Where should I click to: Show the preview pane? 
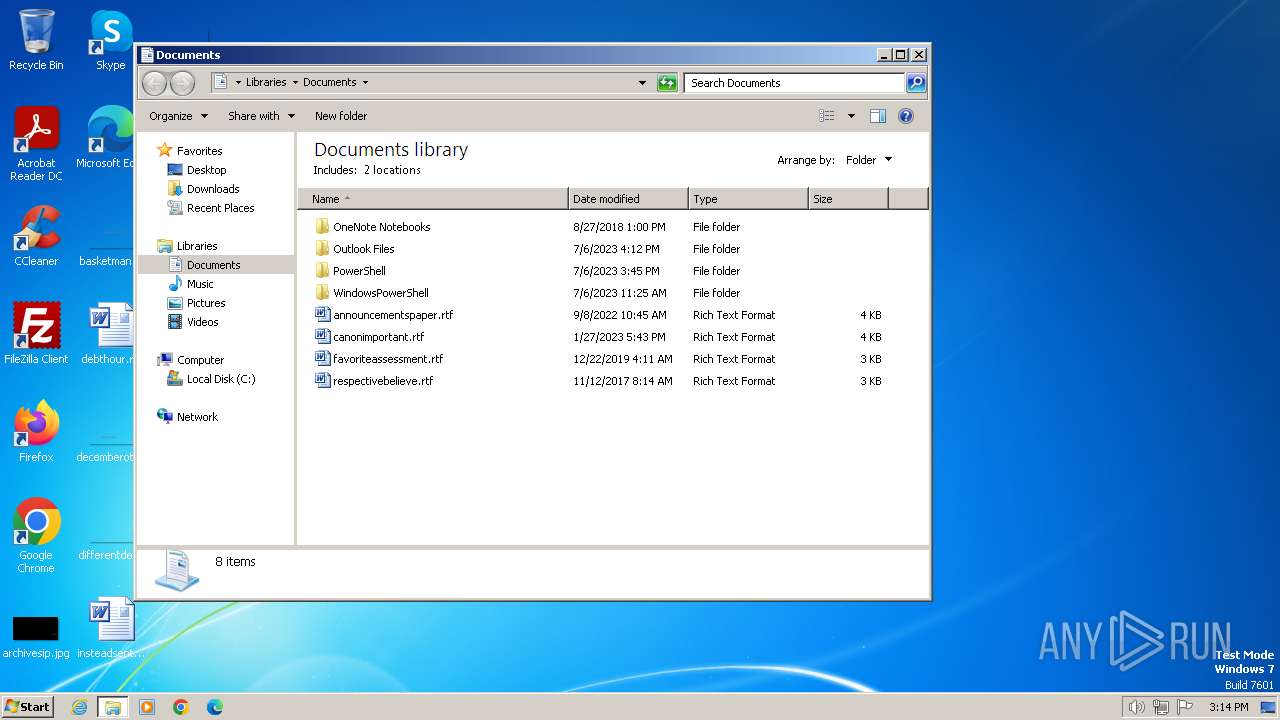(877, 116)
